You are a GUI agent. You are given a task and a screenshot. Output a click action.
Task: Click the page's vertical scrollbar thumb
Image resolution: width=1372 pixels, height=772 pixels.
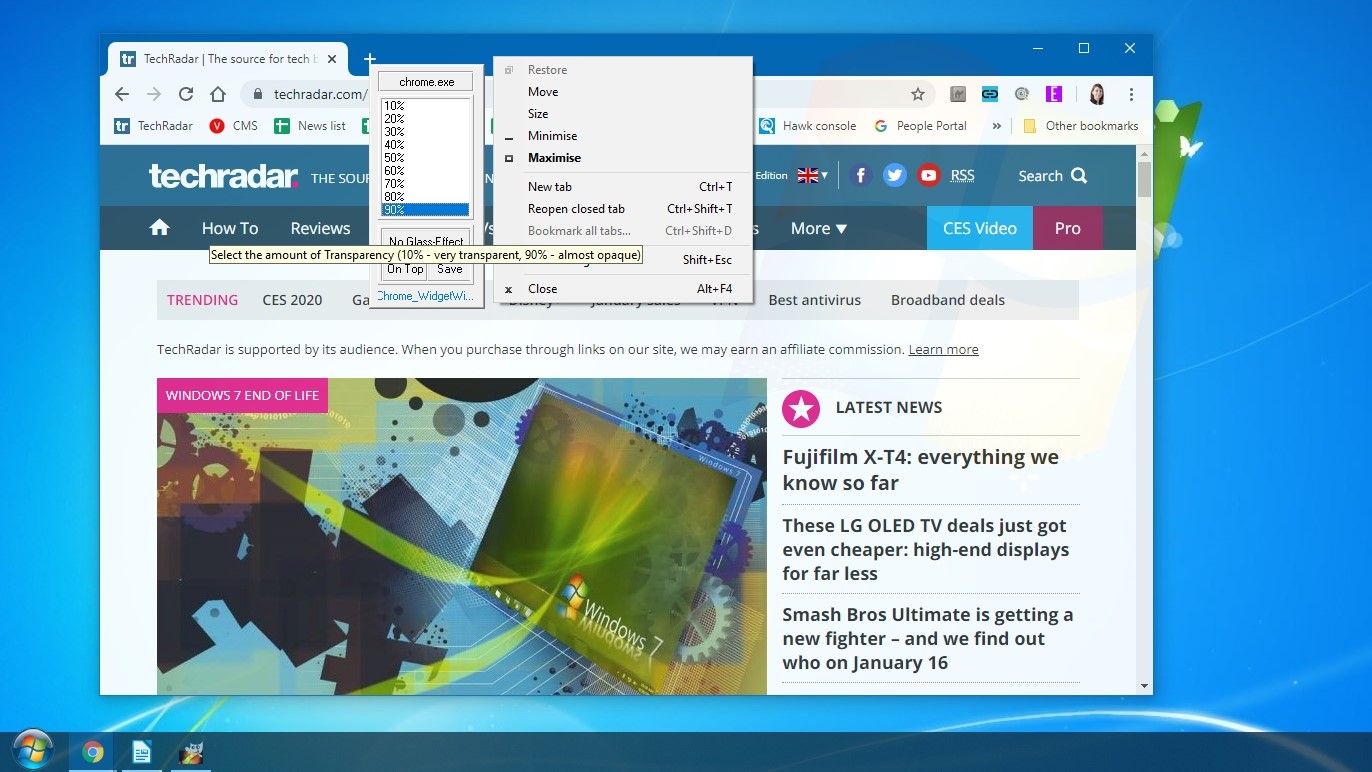1145,178
